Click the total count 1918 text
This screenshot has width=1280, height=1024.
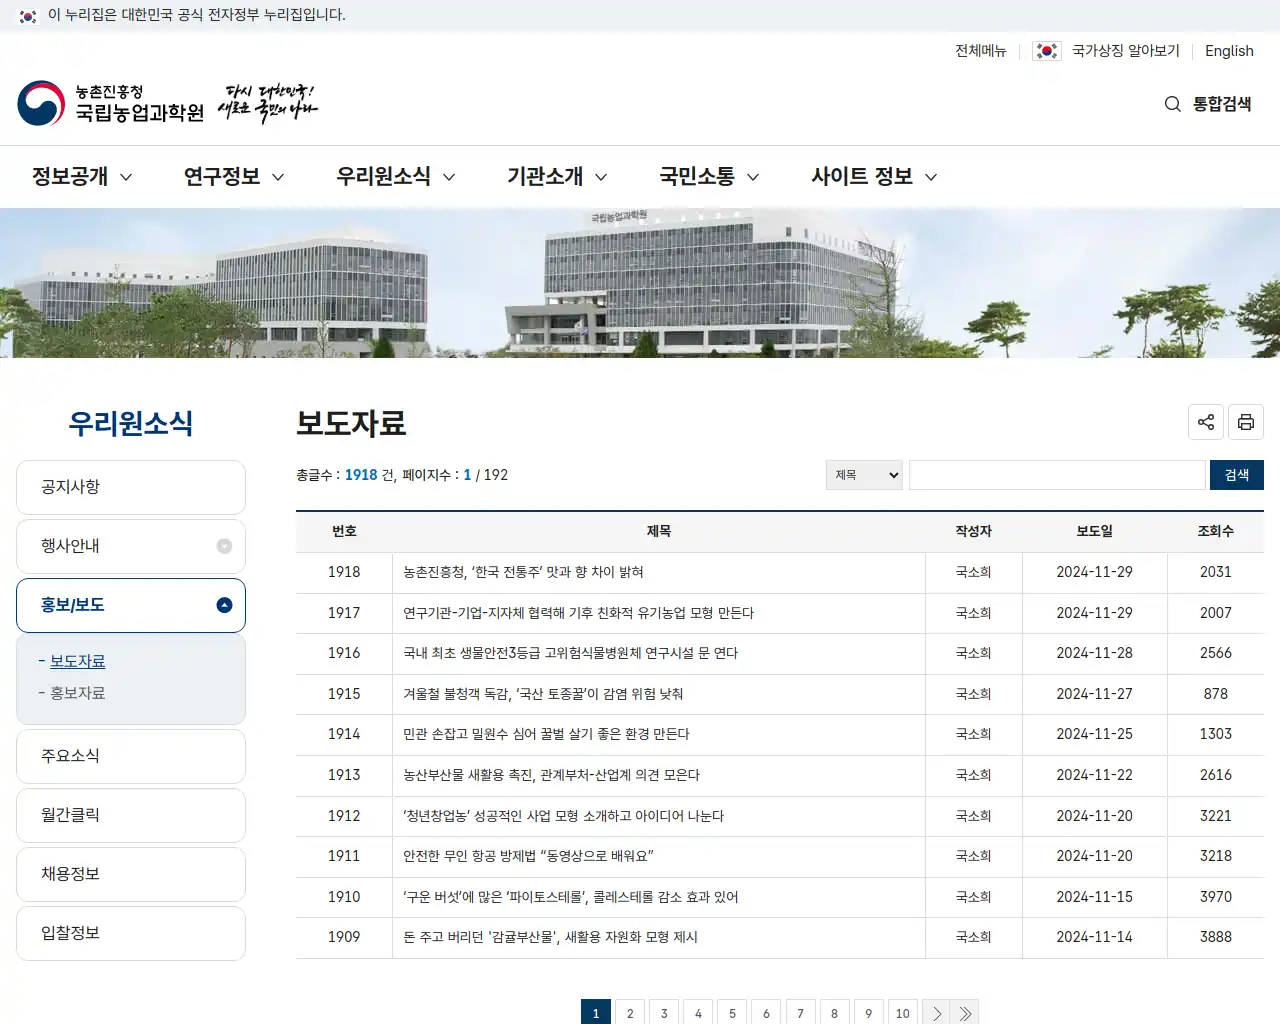(361, 475)
